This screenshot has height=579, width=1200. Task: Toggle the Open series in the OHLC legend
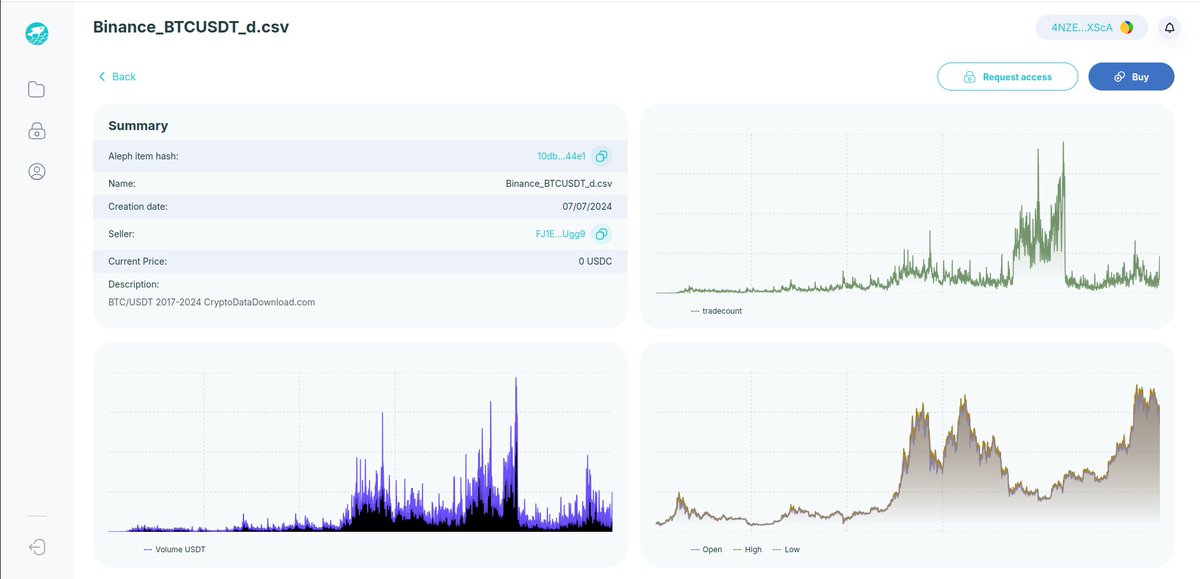[x=708, y=549]
